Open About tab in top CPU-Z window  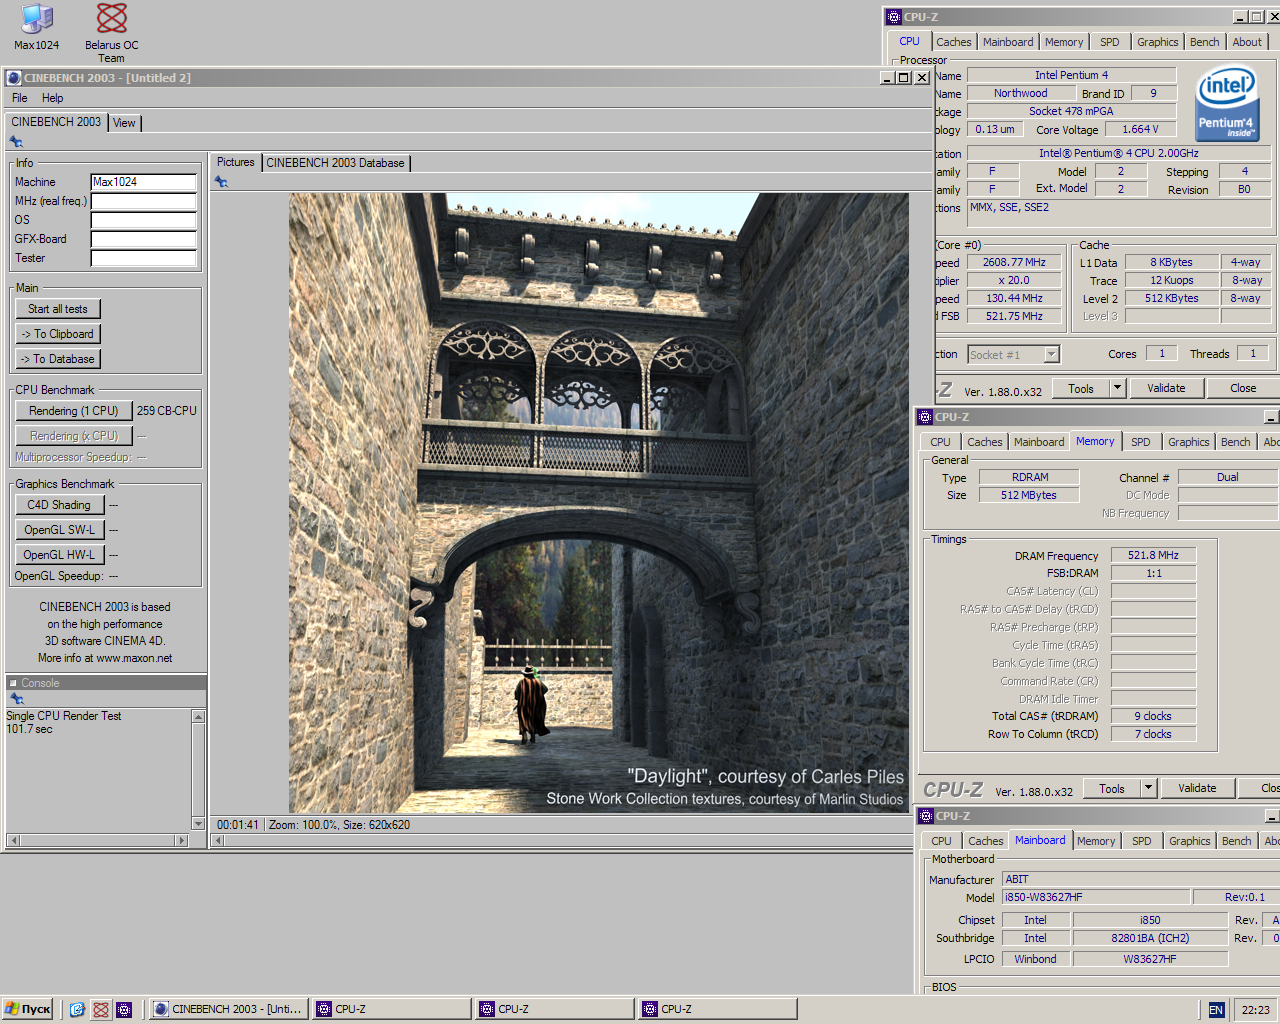click(x=1247, y=42)
